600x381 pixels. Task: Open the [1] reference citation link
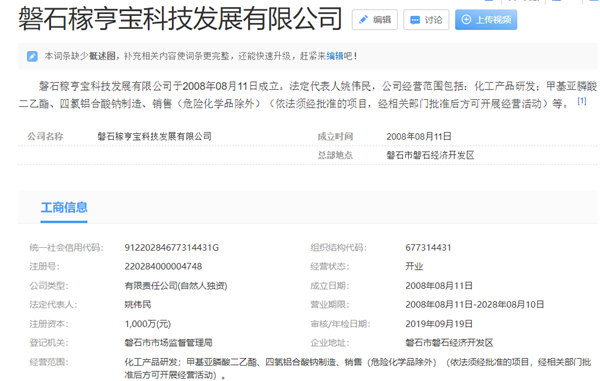582,101
